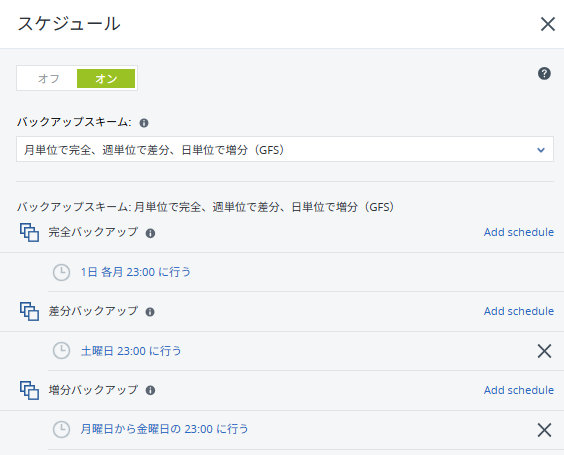Remove the 土曜日 23:00 differential schedule

click(x=544, y=351)
